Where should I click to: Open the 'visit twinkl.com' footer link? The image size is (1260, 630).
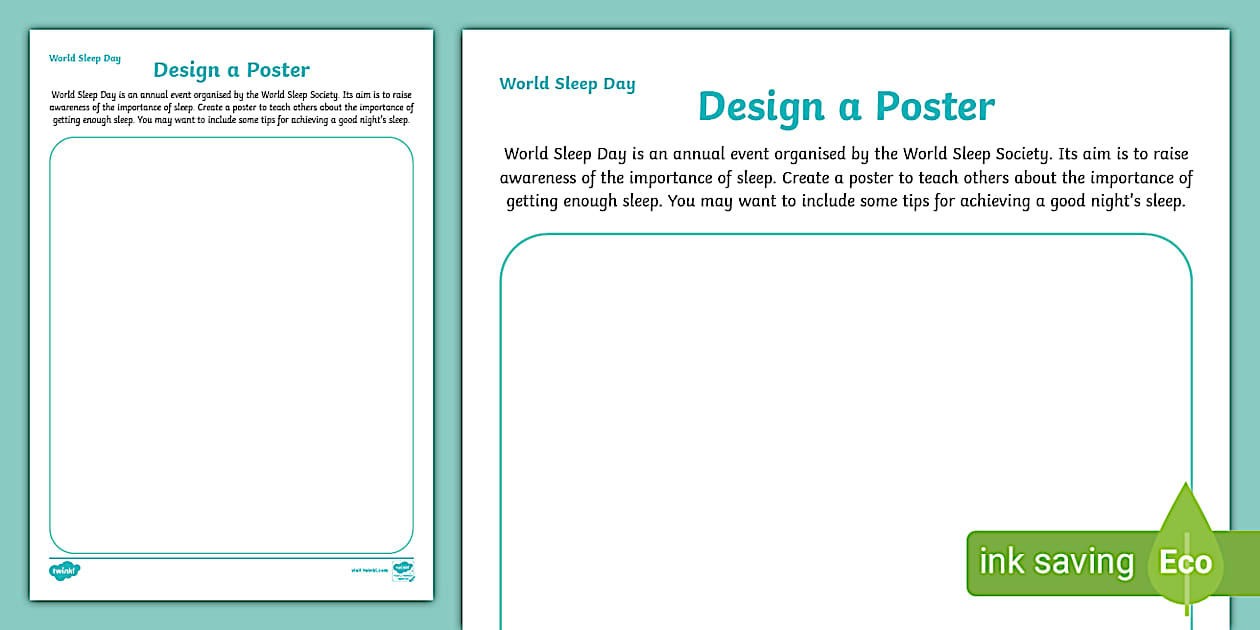[368, 572]
